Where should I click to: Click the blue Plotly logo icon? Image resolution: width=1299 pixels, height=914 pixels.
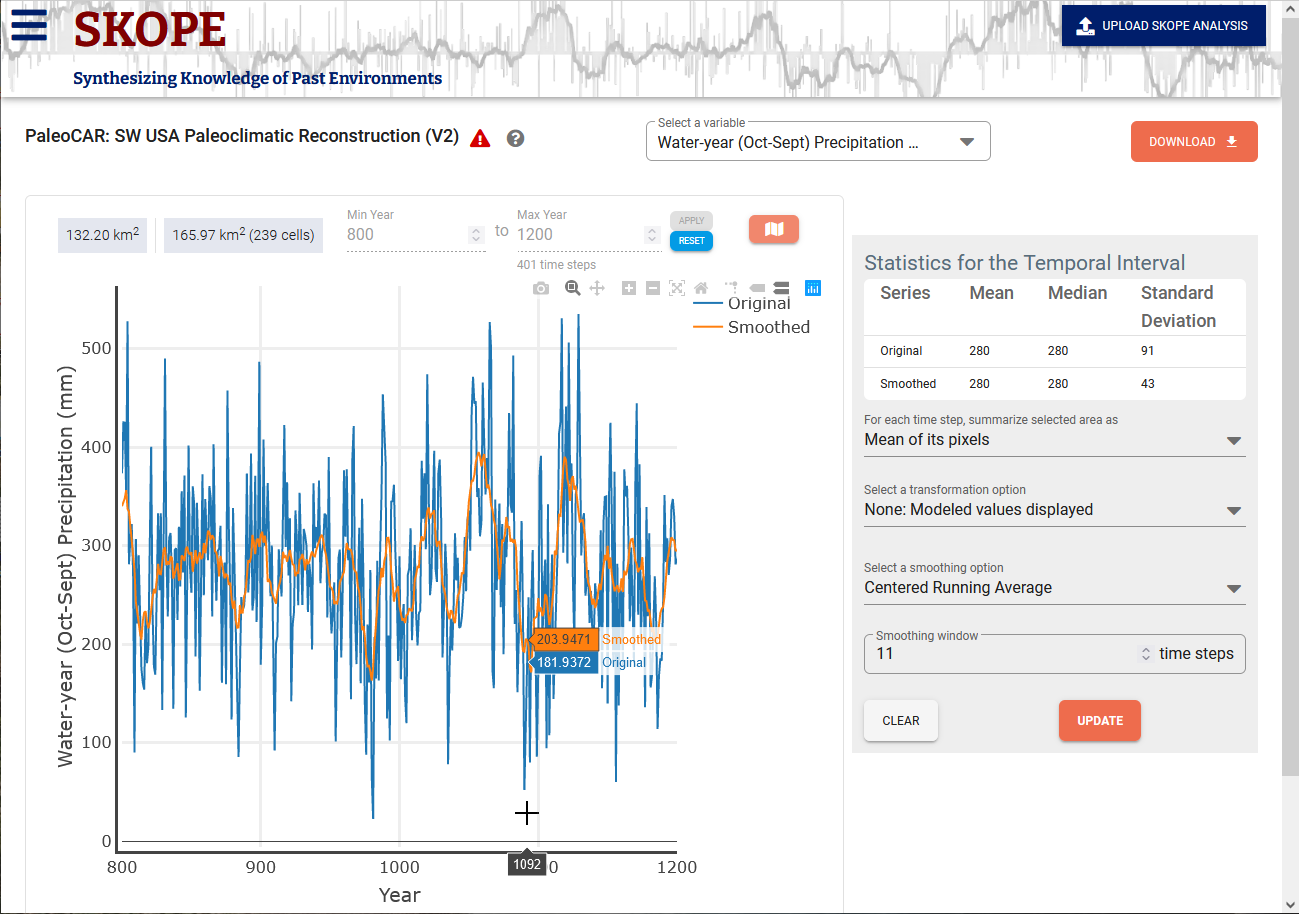coord(813,288)
